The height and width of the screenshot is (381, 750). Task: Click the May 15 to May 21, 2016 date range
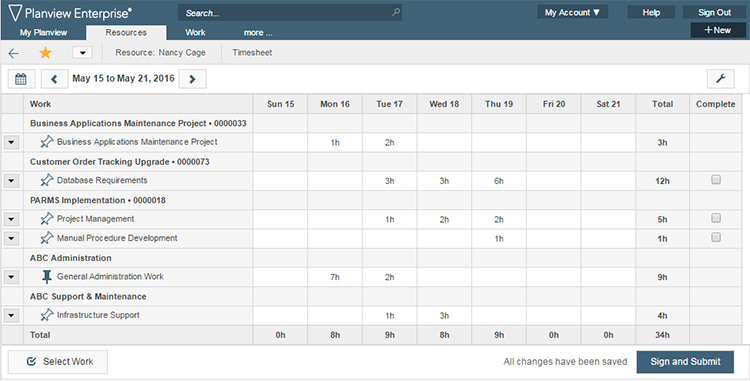(x=123, y=78)
